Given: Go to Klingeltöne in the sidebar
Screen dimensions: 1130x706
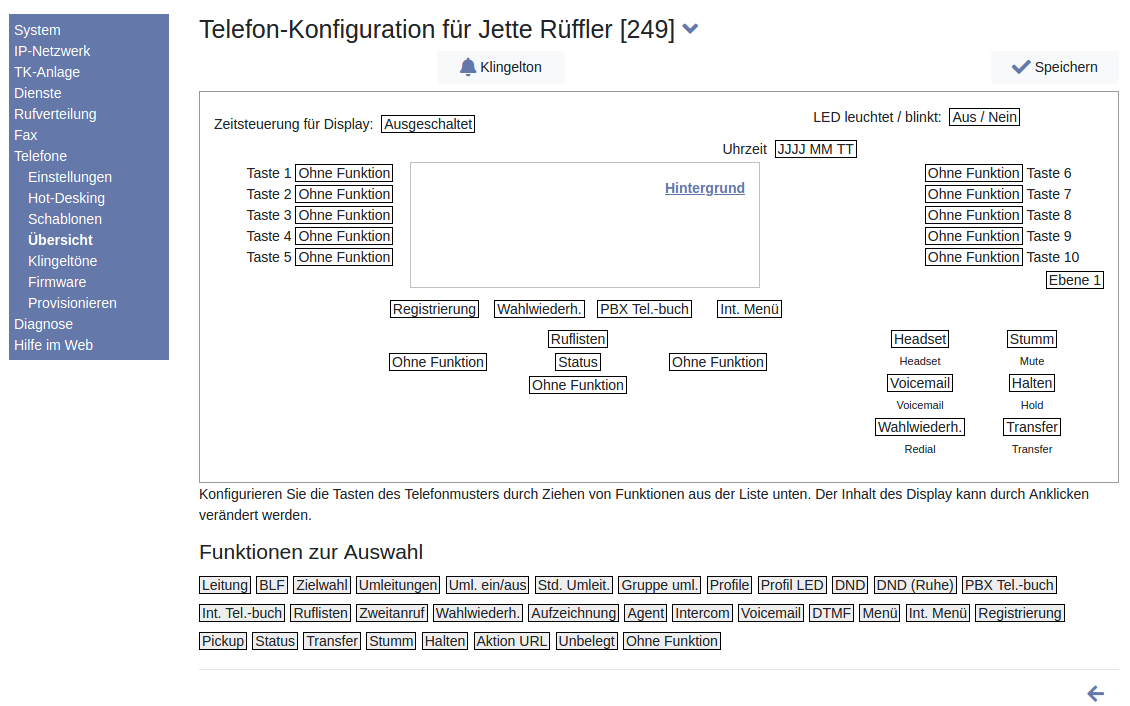Looking at the screenshot, I should 62,261.
